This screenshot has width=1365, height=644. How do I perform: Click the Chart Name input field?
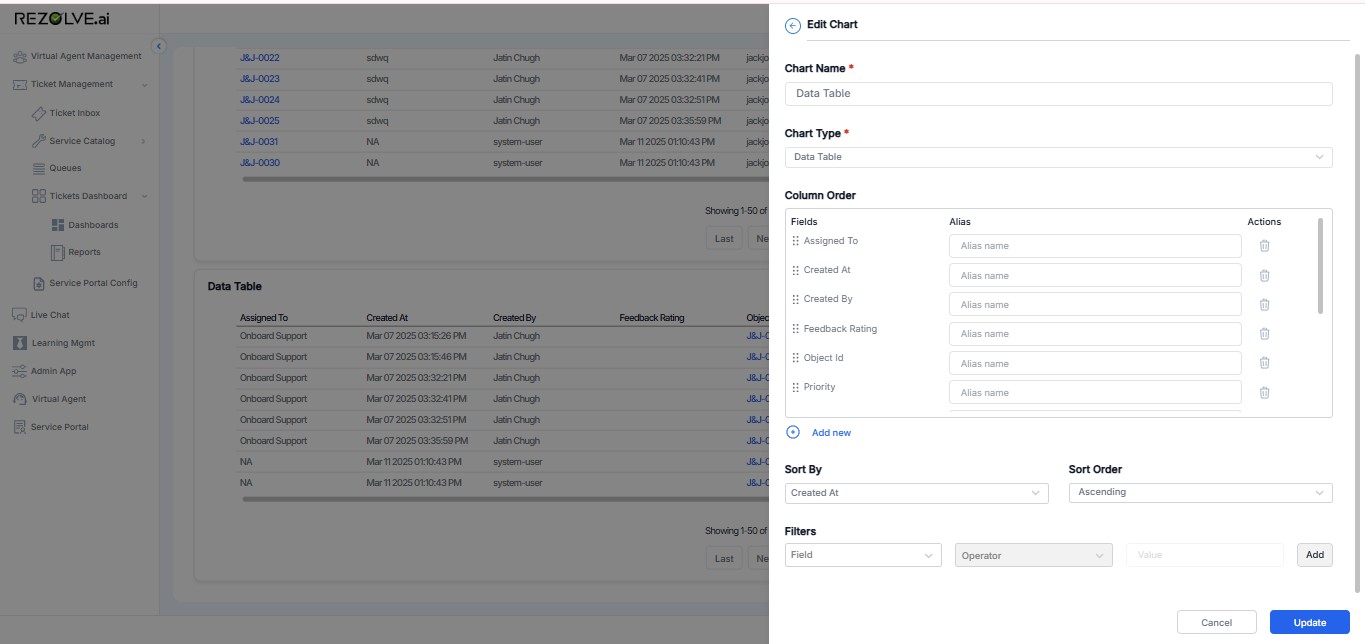pos(1058,93)
